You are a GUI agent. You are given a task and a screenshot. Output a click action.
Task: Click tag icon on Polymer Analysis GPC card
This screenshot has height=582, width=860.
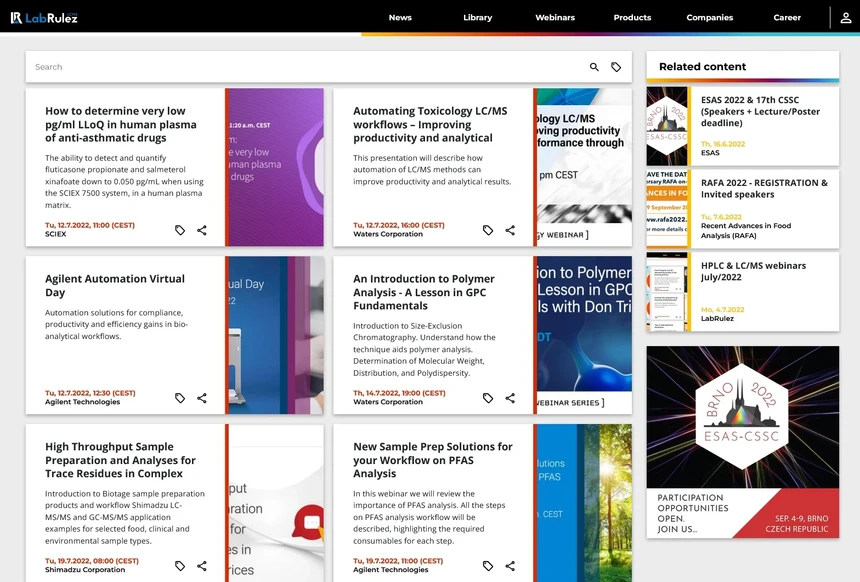point(488,398)
